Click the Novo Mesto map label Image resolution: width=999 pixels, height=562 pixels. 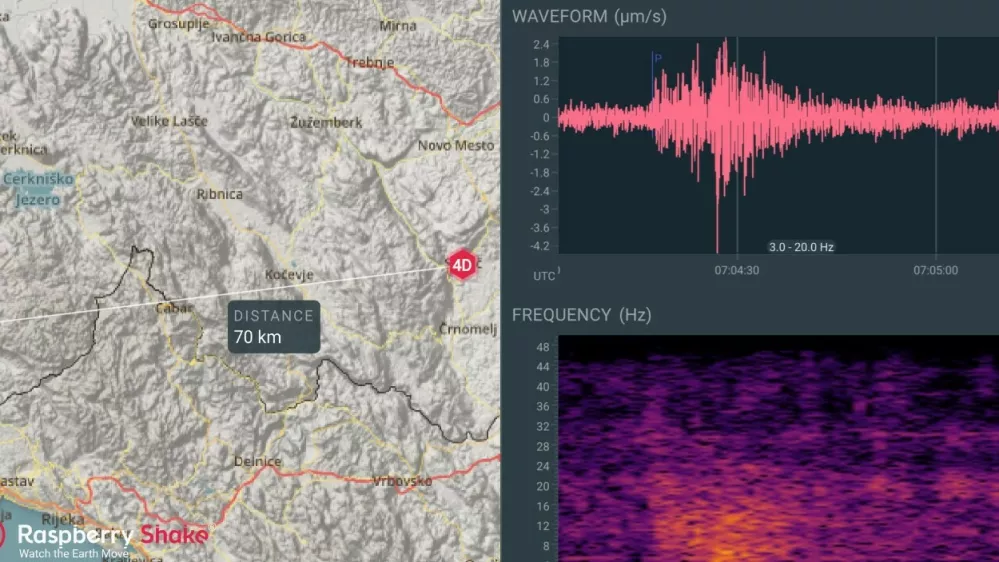pyautogui.click(x=455, y=145)
